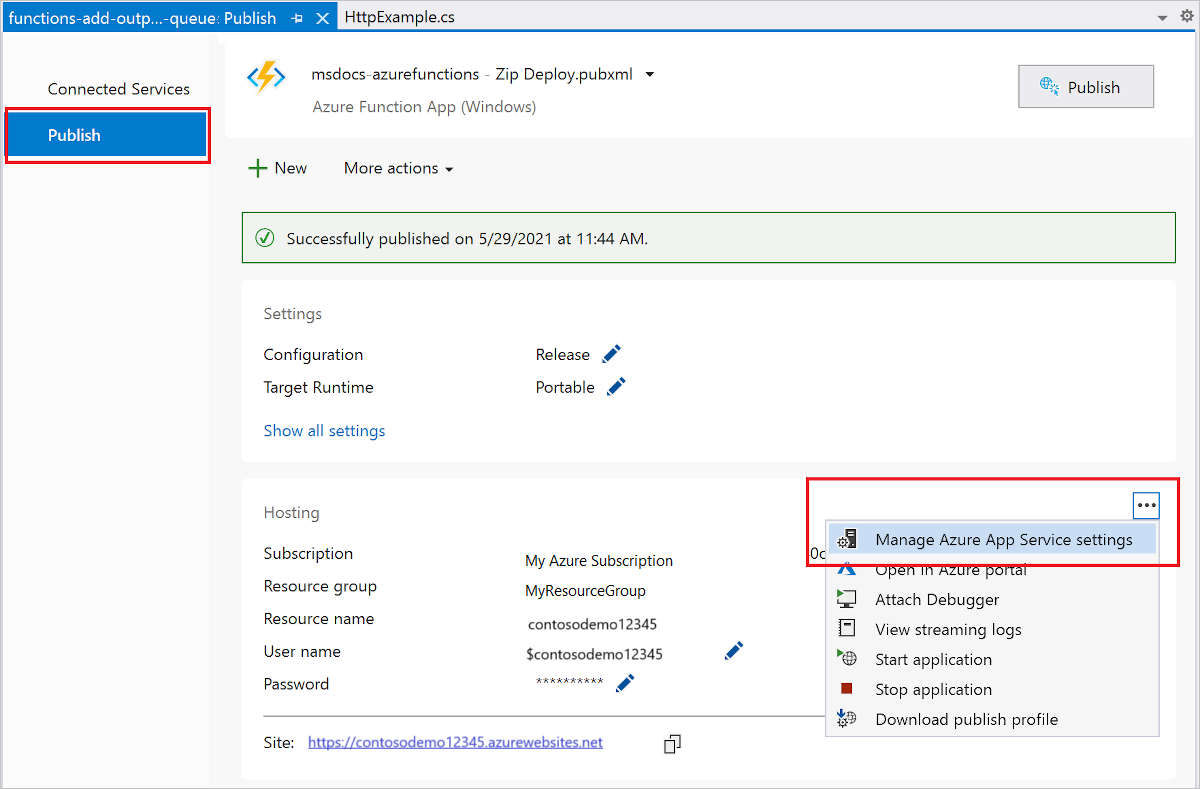Edit the Configuration setting via pencil icon
This screenshot has width=1200, height=789.
coord(611,353)
